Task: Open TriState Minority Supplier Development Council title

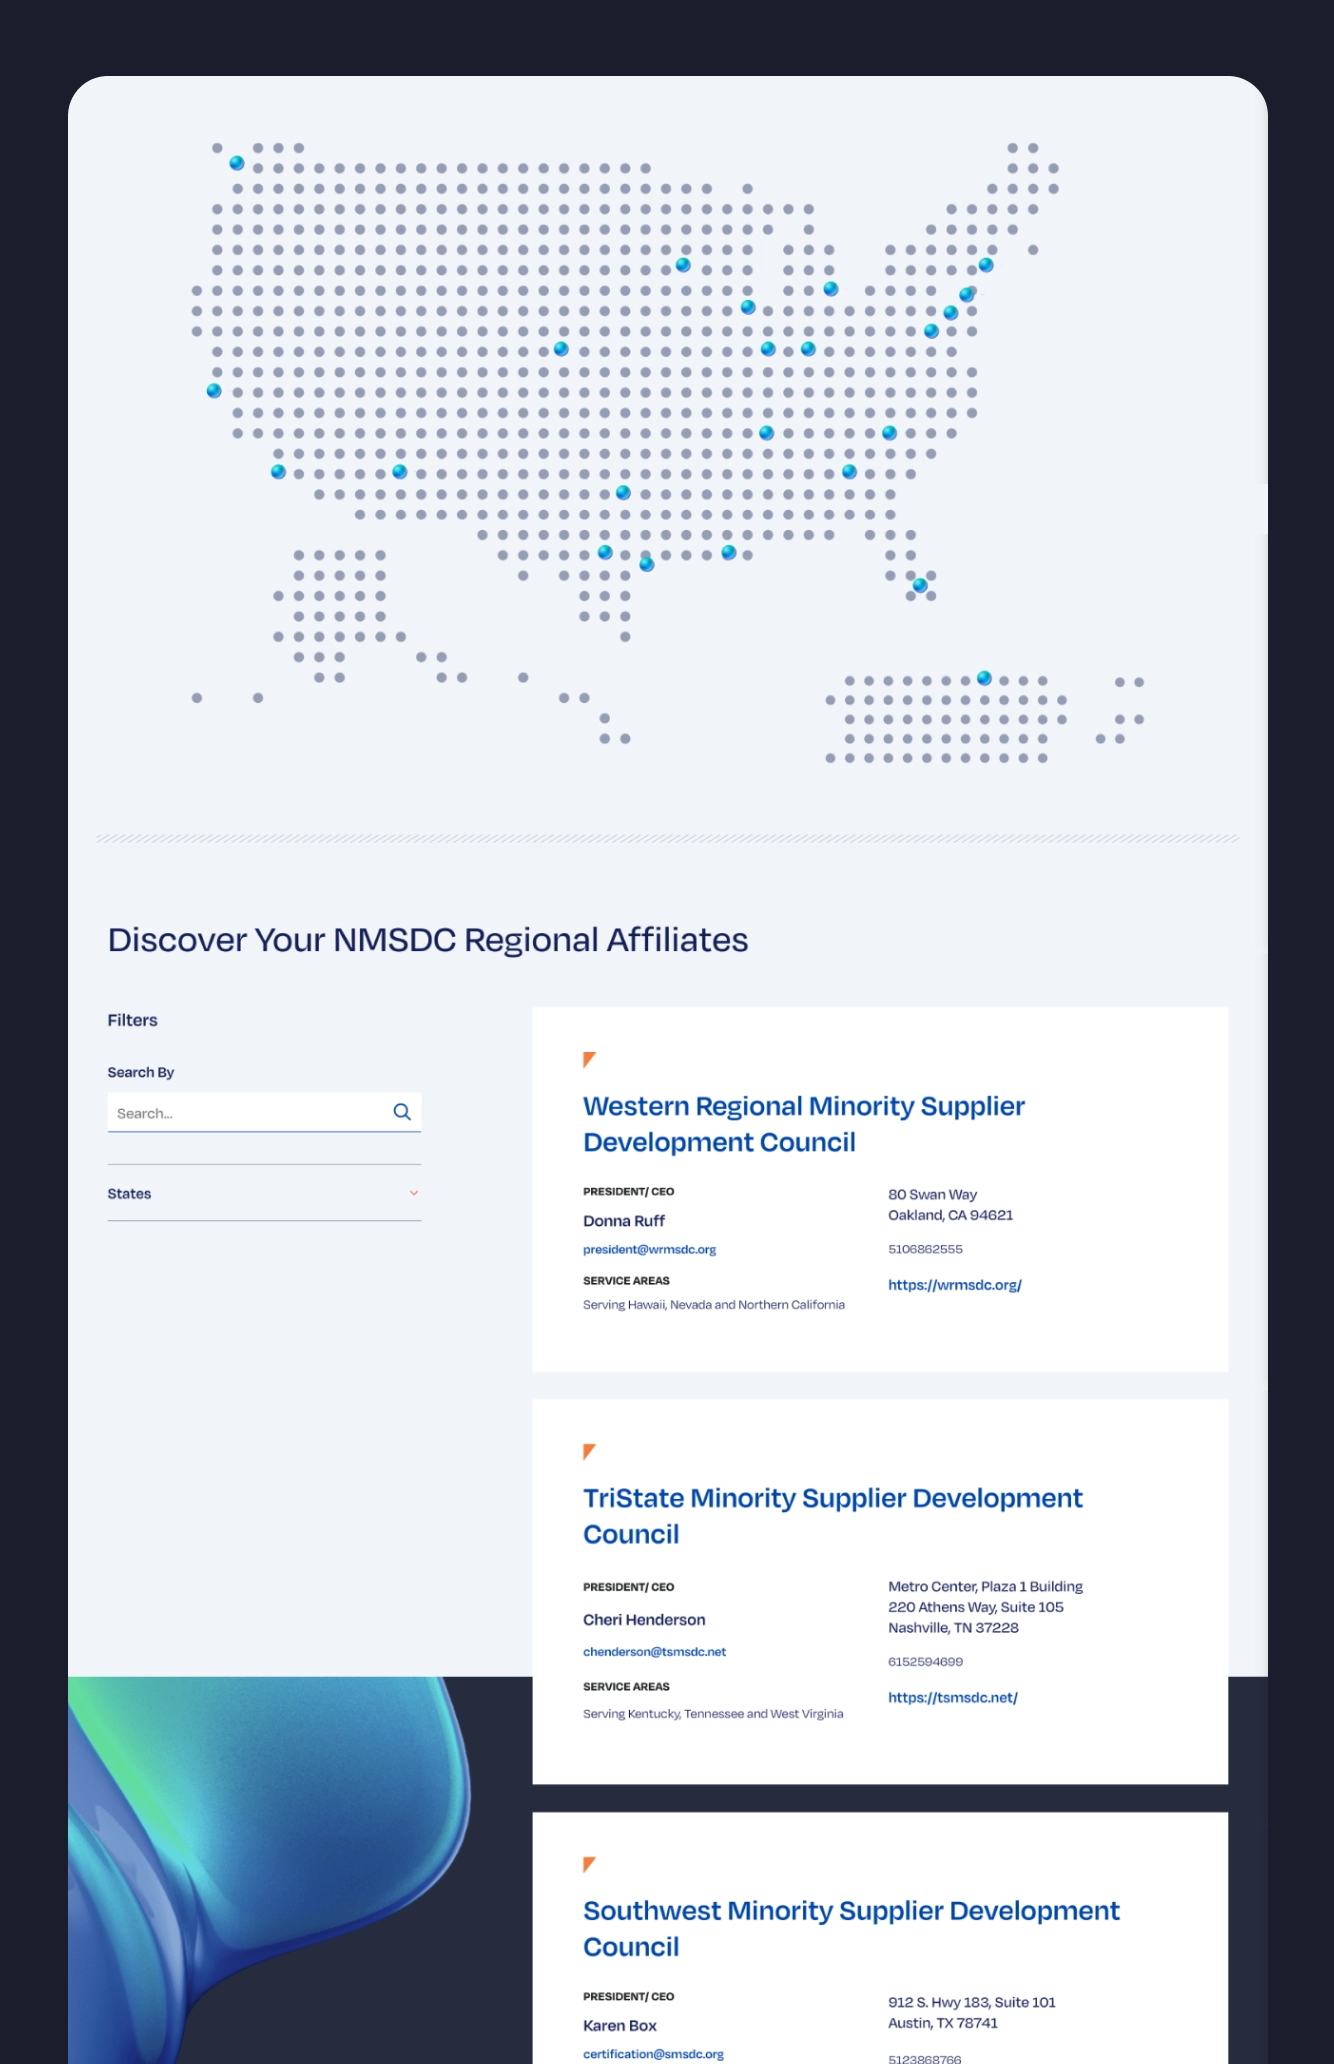Action: tap(832, 1516)
